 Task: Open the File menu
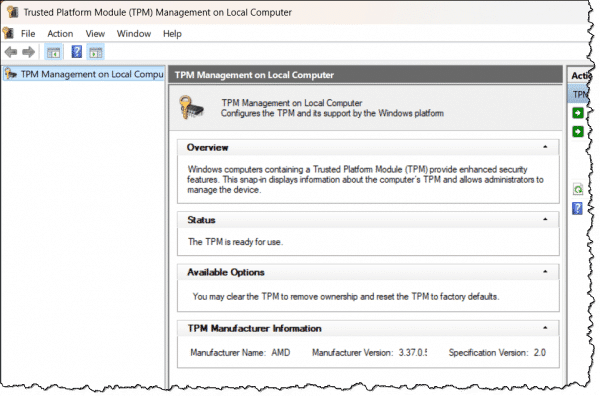(28, 34)
